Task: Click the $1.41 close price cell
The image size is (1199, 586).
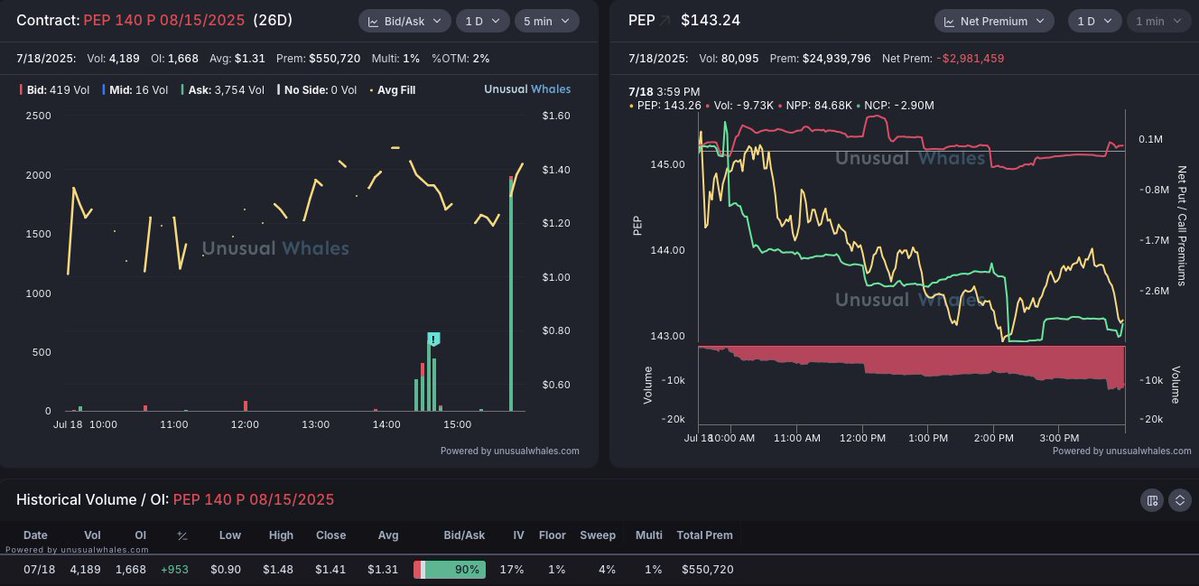Action: click(331, 570)
